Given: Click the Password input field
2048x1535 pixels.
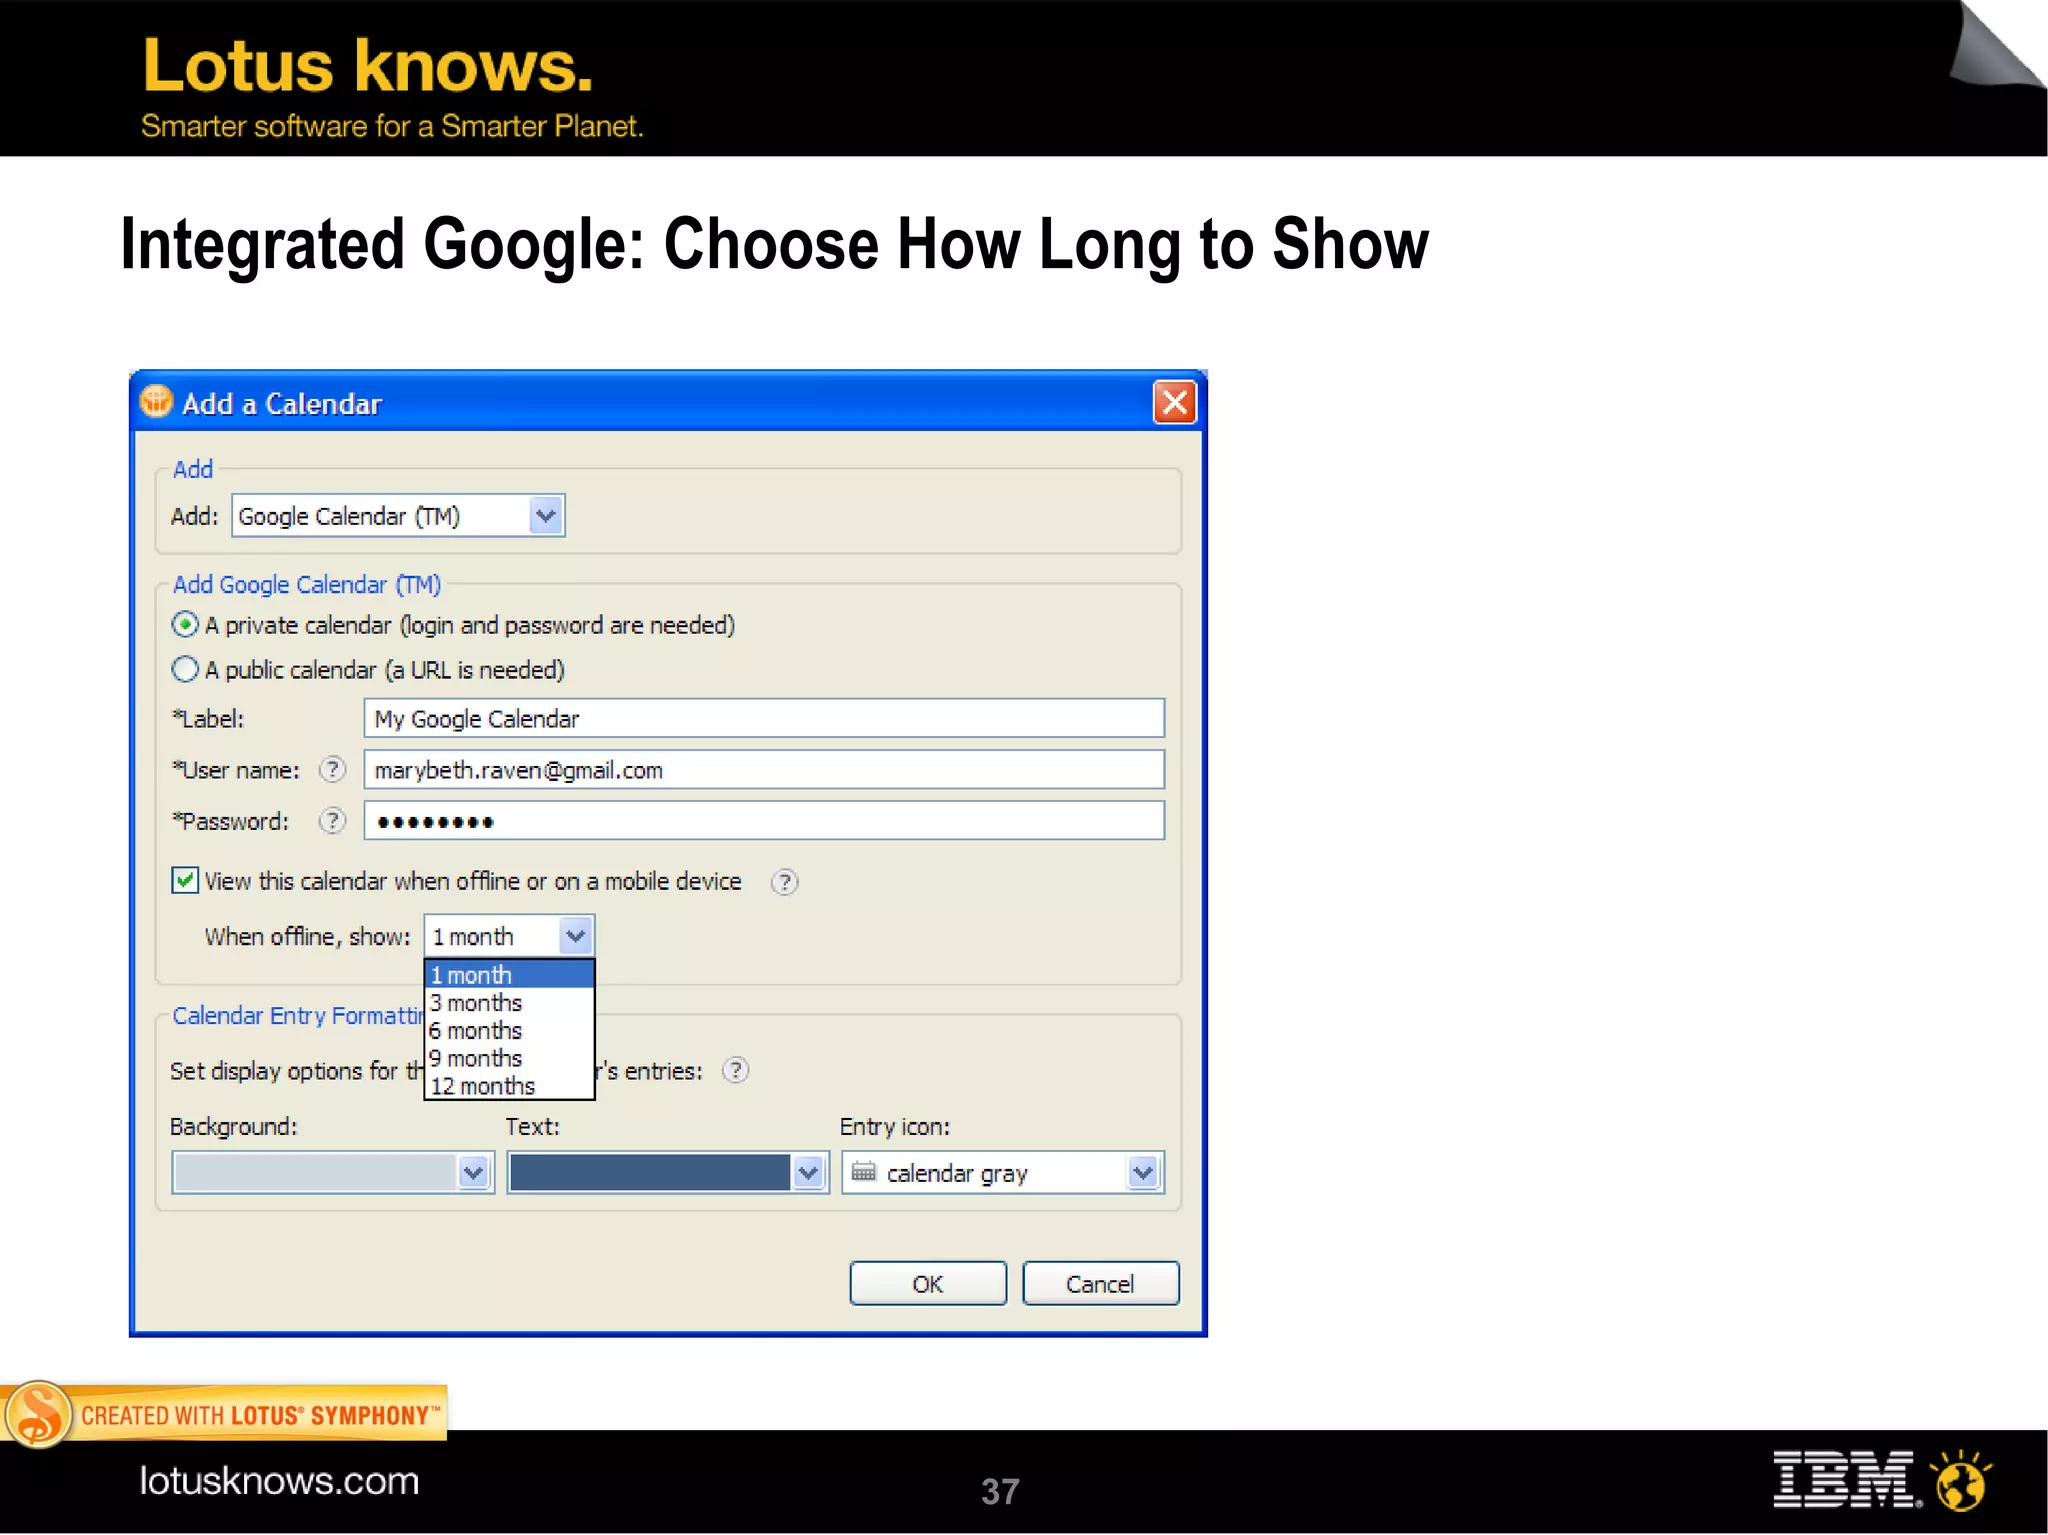Looking at the screenshot, I should (x=764, y=821).
